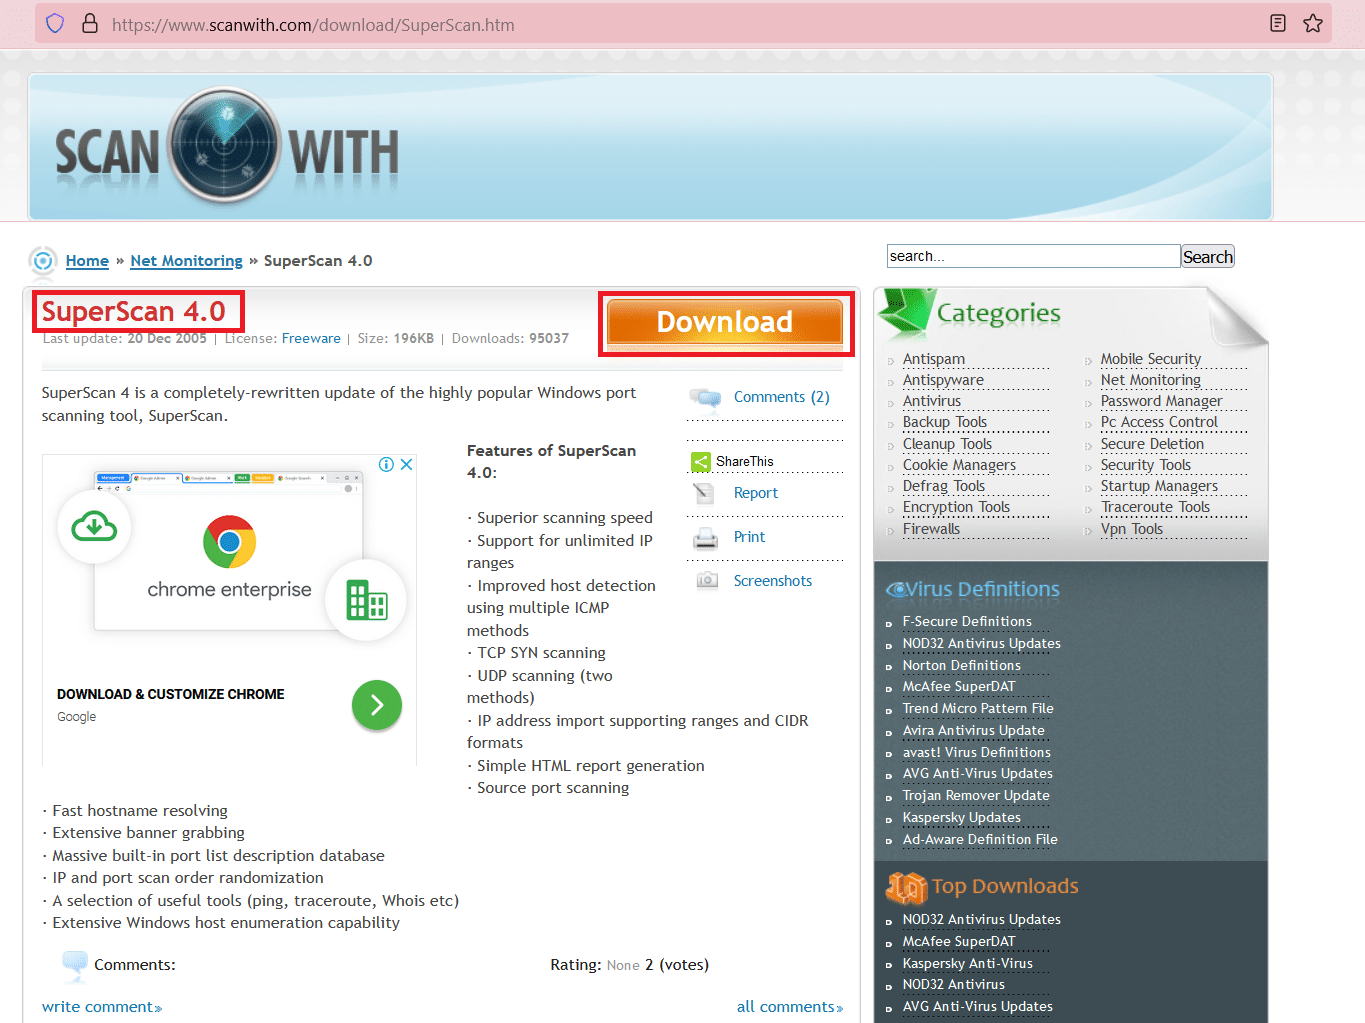This screenshot has width=1365, height=1023.
Task: Open the Mobile Security category
Action: (1151, 359)
